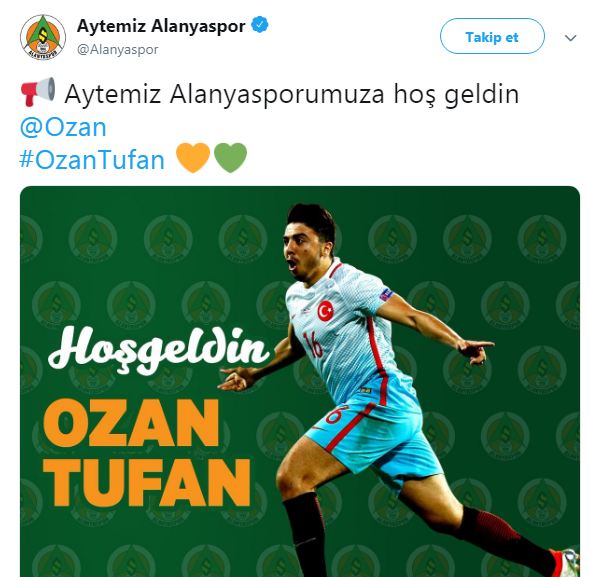Click the number on the blue shorts
Screen dimensions: 590x577
335,413
